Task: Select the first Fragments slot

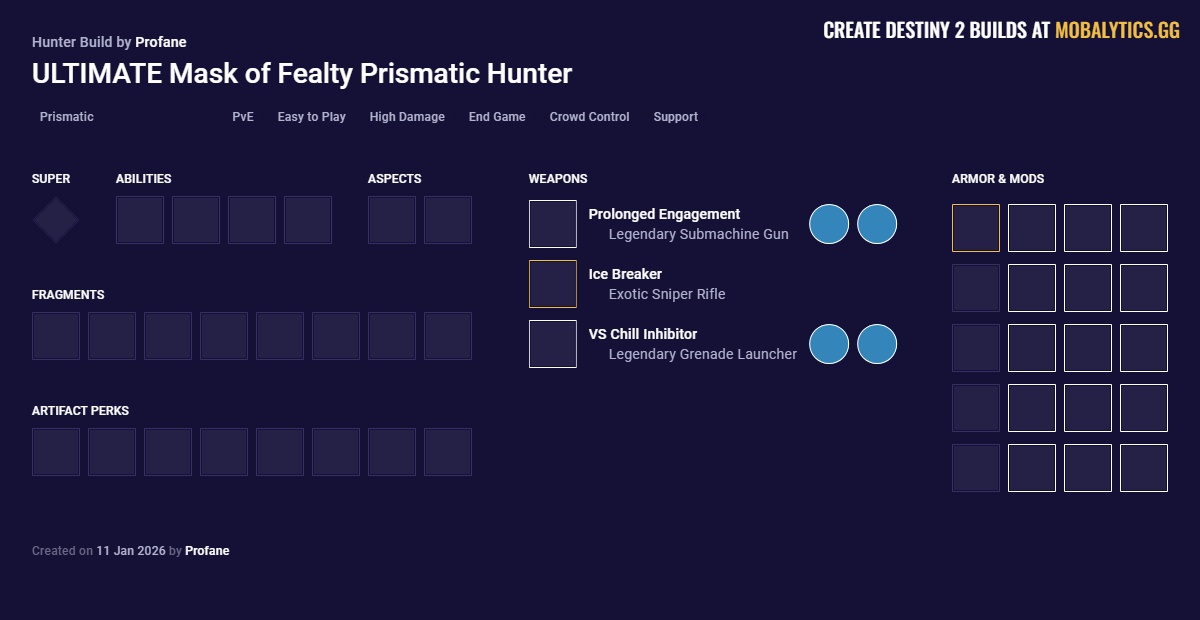Action: click(56, 335)
